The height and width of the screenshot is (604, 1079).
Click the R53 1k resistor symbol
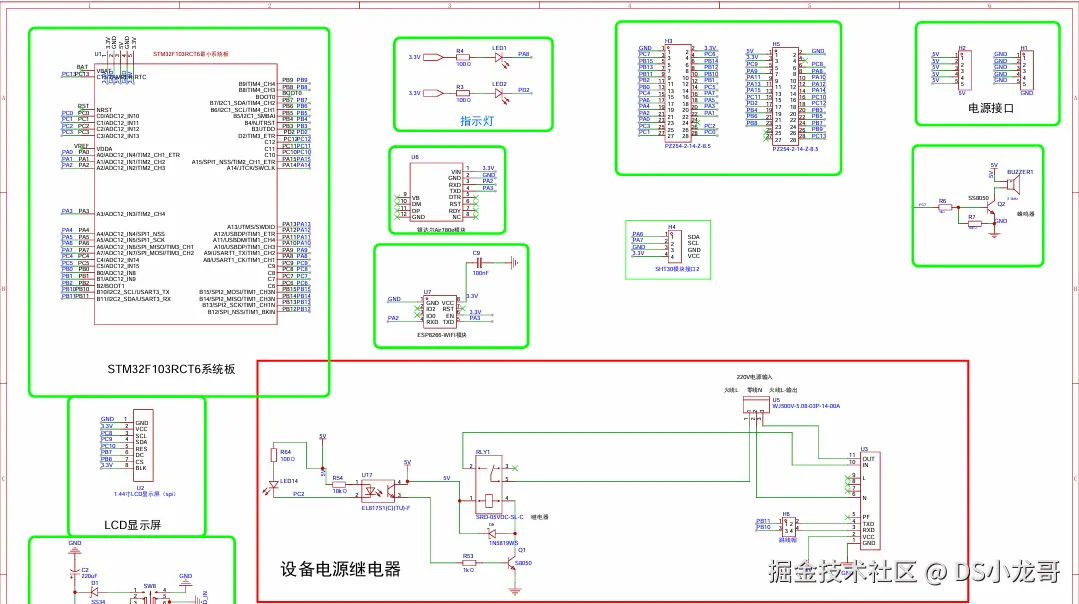coord(469,563)
